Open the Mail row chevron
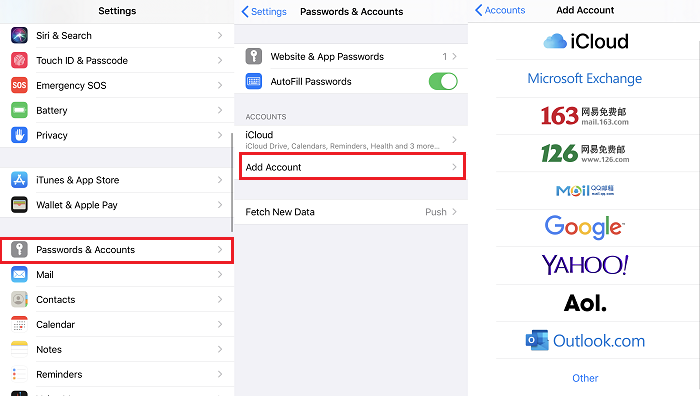The image size is (700, 396). [220, 275]
